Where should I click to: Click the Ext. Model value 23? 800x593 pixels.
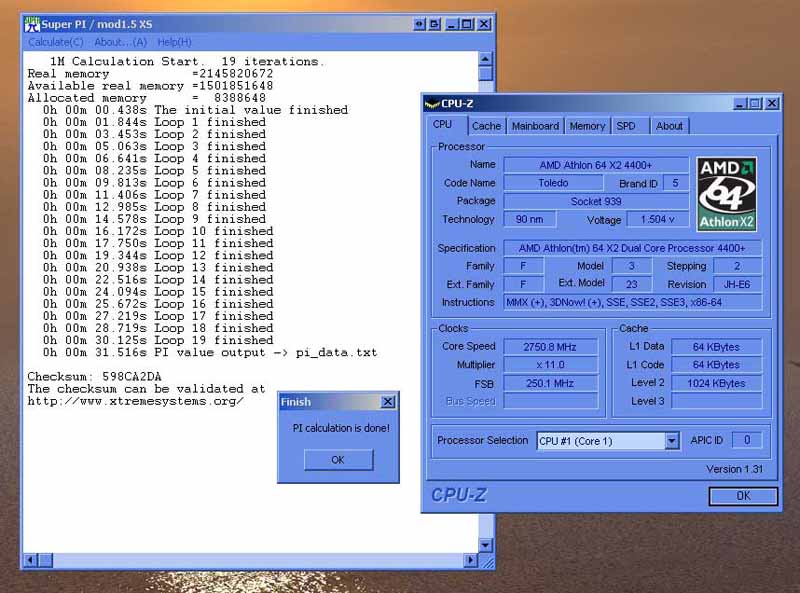(632, 284)
